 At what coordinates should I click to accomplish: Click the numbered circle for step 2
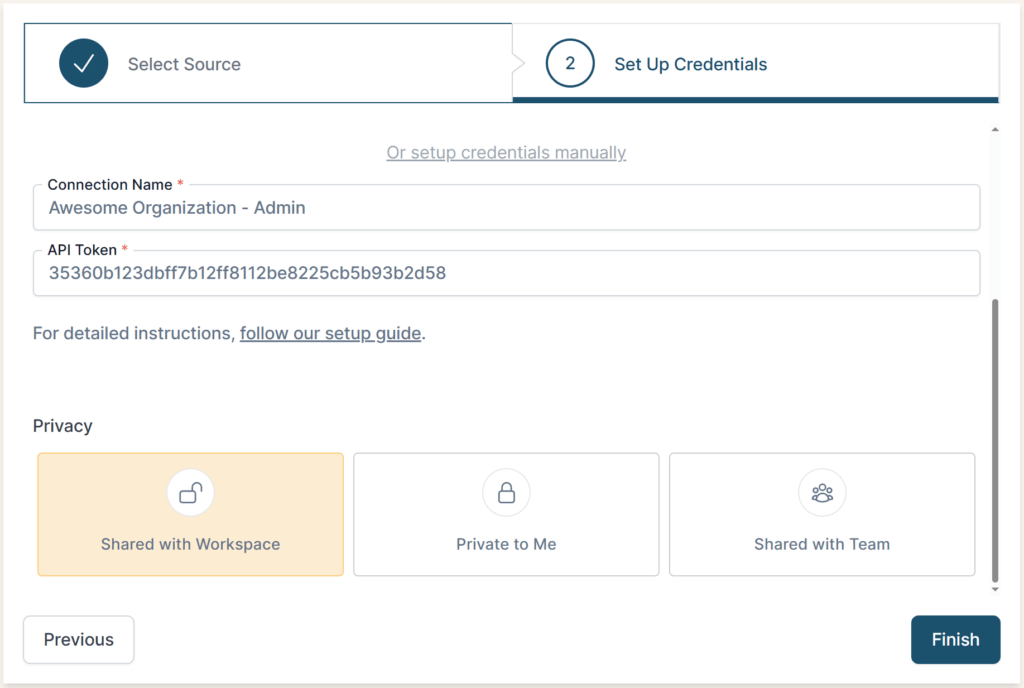[x=570, y=62]
